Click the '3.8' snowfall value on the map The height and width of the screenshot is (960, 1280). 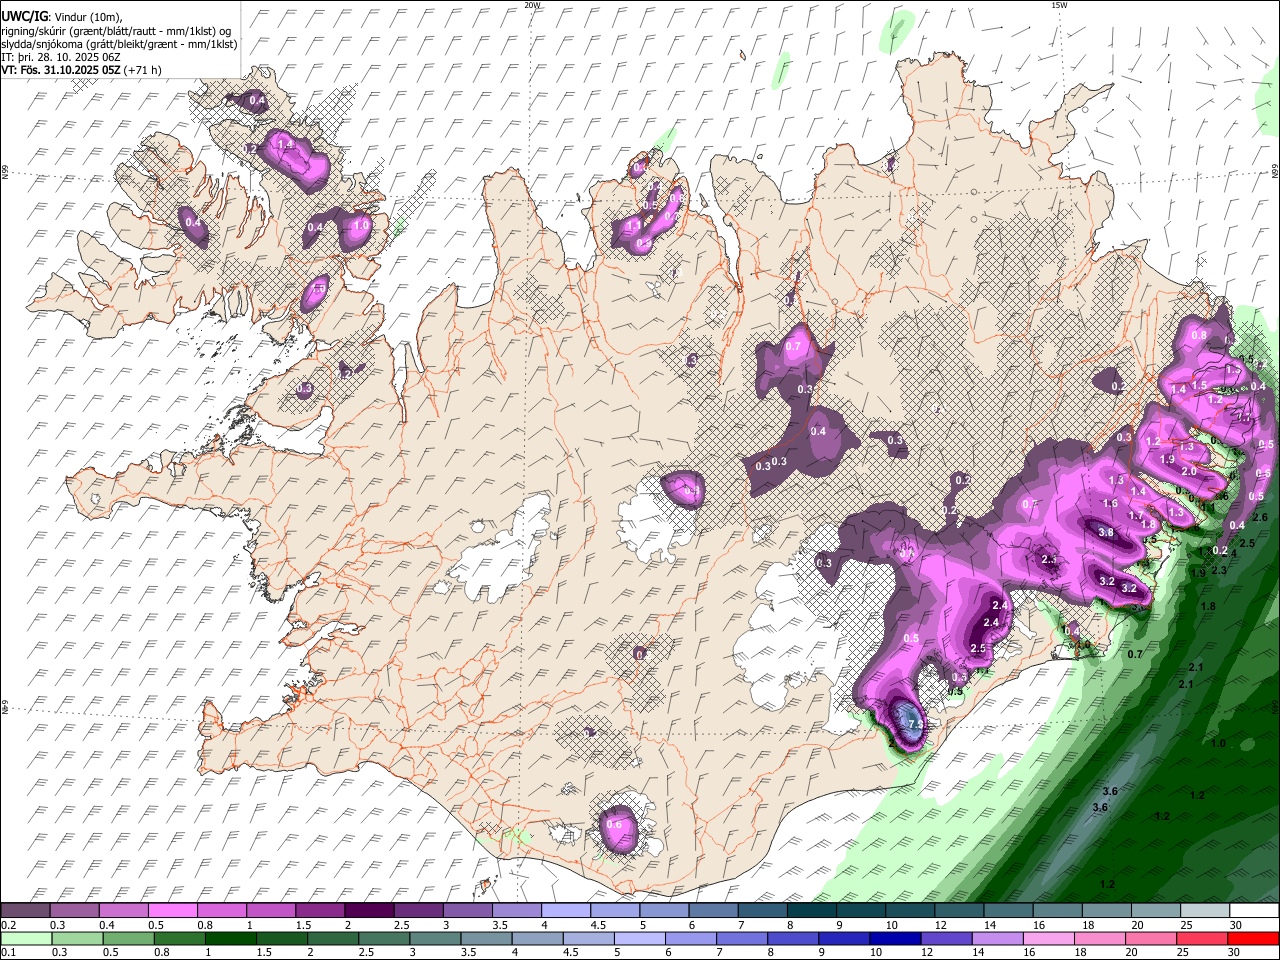click(1106, 533)
